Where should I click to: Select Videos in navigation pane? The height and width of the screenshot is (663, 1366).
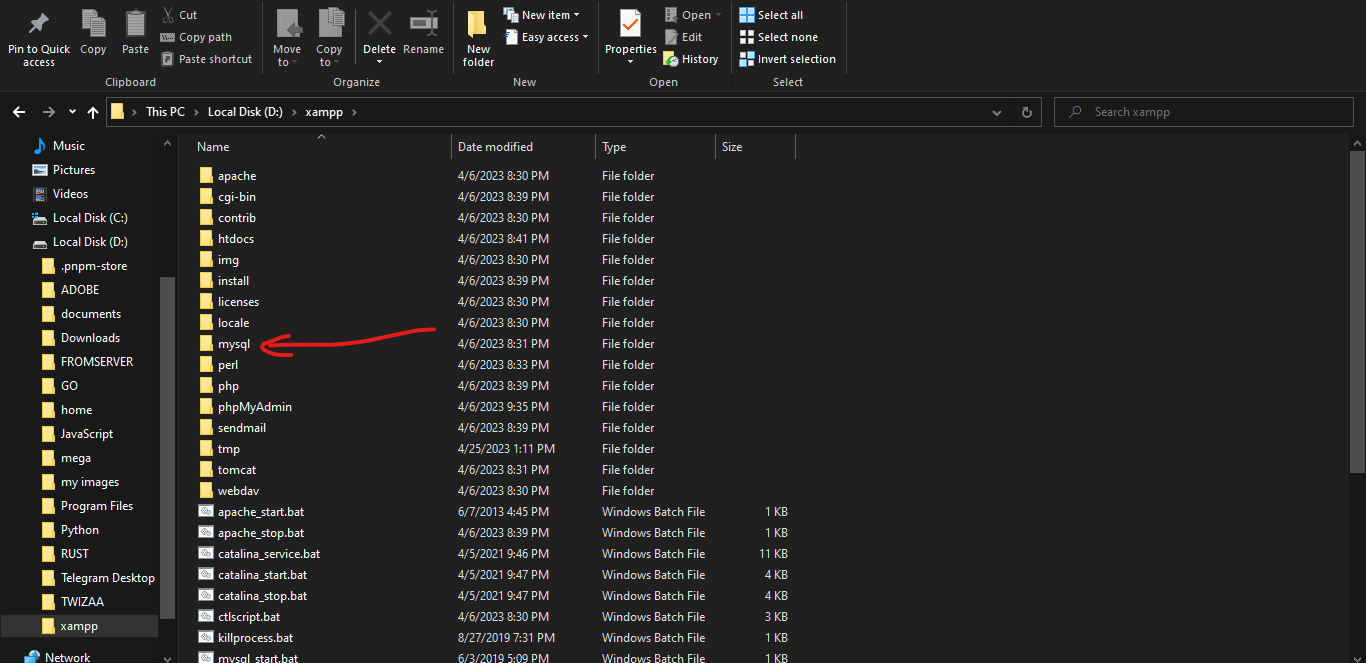click(x=70, y=194)
